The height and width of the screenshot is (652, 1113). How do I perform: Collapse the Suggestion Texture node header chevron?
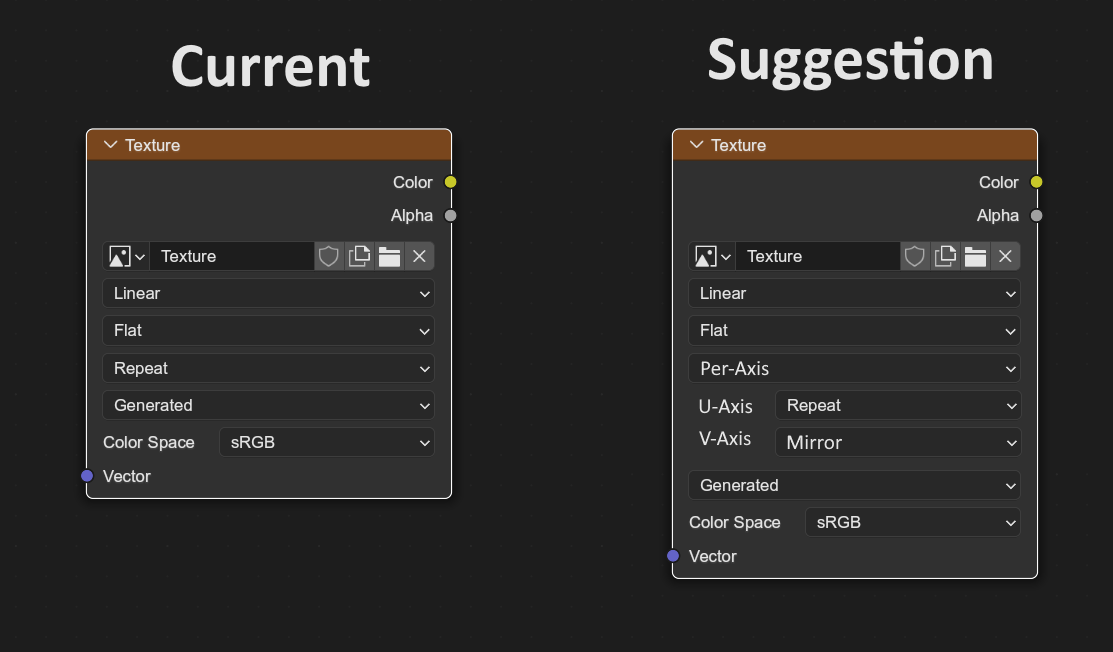pos(696,145)
